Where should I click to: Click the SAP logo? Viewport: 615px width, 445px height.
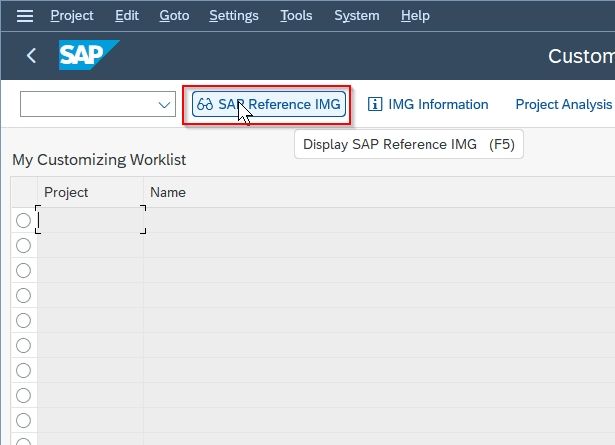pos(89,55)
